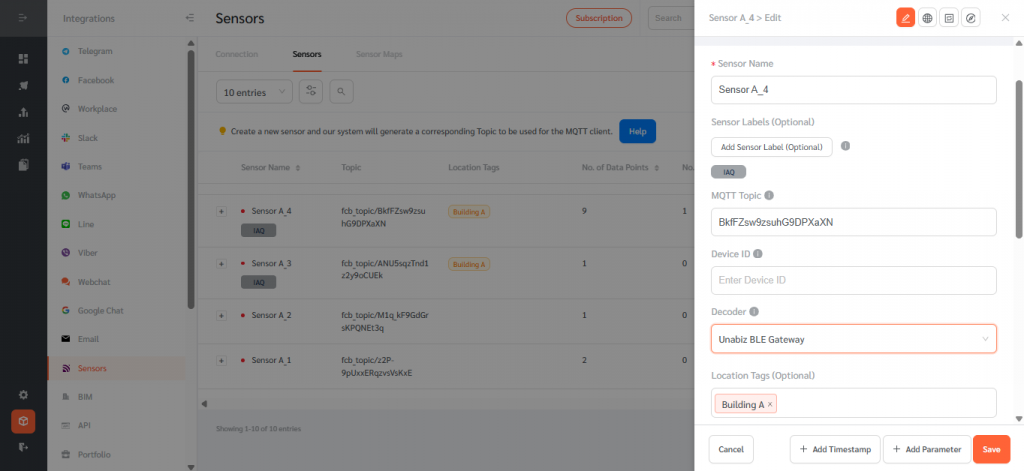Expand the Sensor A_2 row
This screenshot has height=471, width=1024.
221,316
